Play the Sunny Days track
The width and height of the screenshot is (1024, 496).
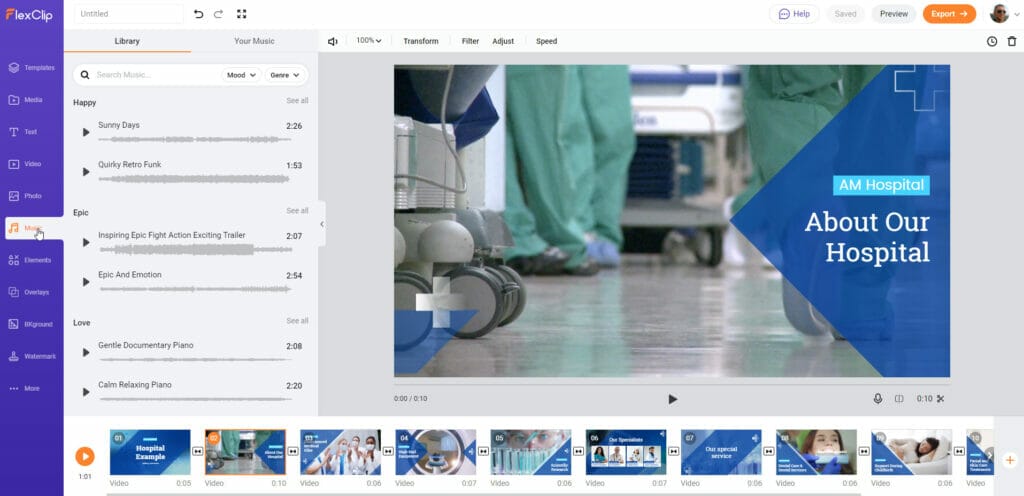(86, 132)
